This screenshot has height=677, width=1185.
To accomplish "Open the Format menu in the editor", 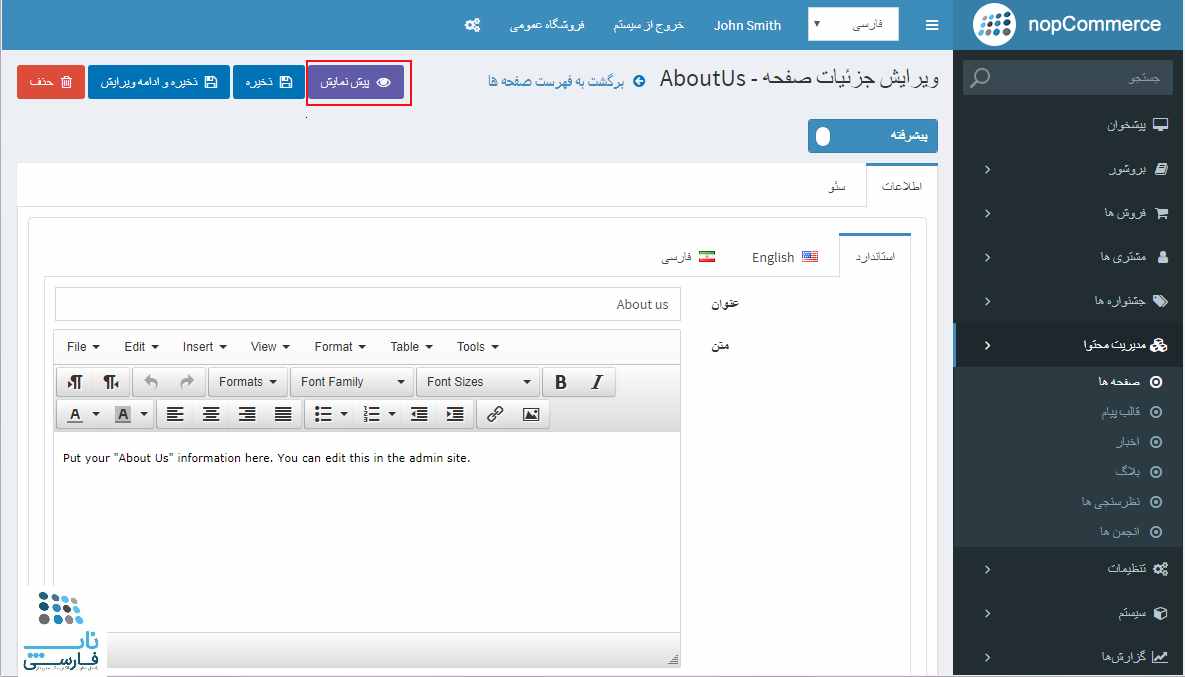I will [339, 347].
